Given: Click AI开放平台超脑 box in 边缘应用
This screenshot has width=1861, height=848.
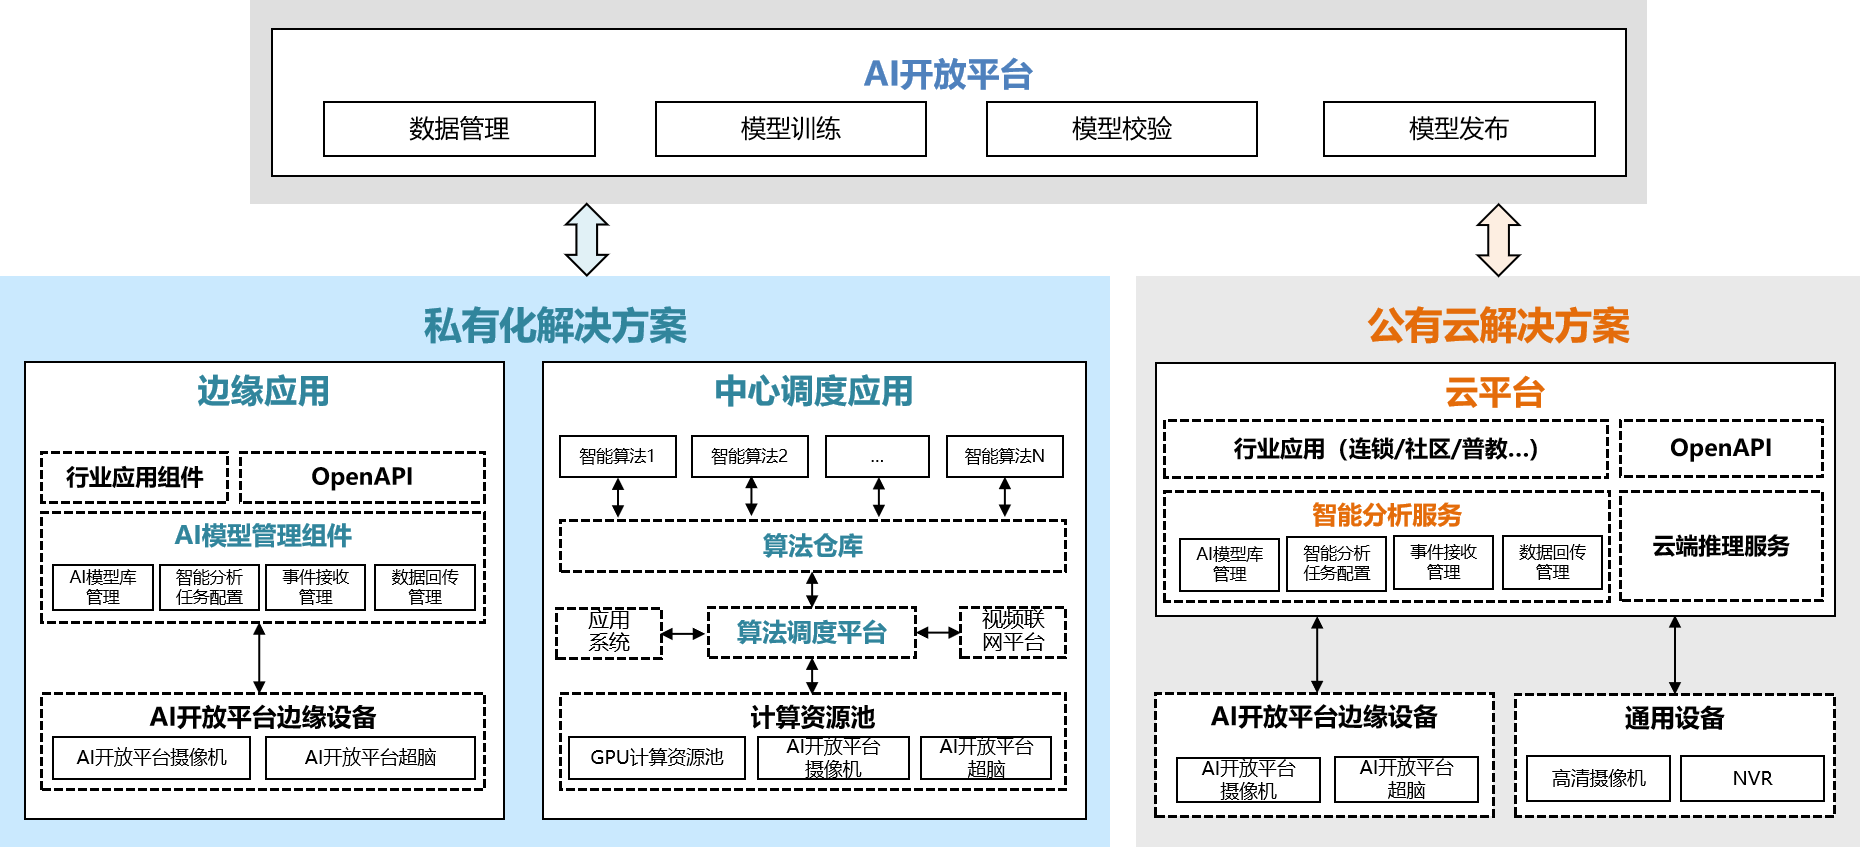Looking at the screenshot, I should tap(370, 758).
